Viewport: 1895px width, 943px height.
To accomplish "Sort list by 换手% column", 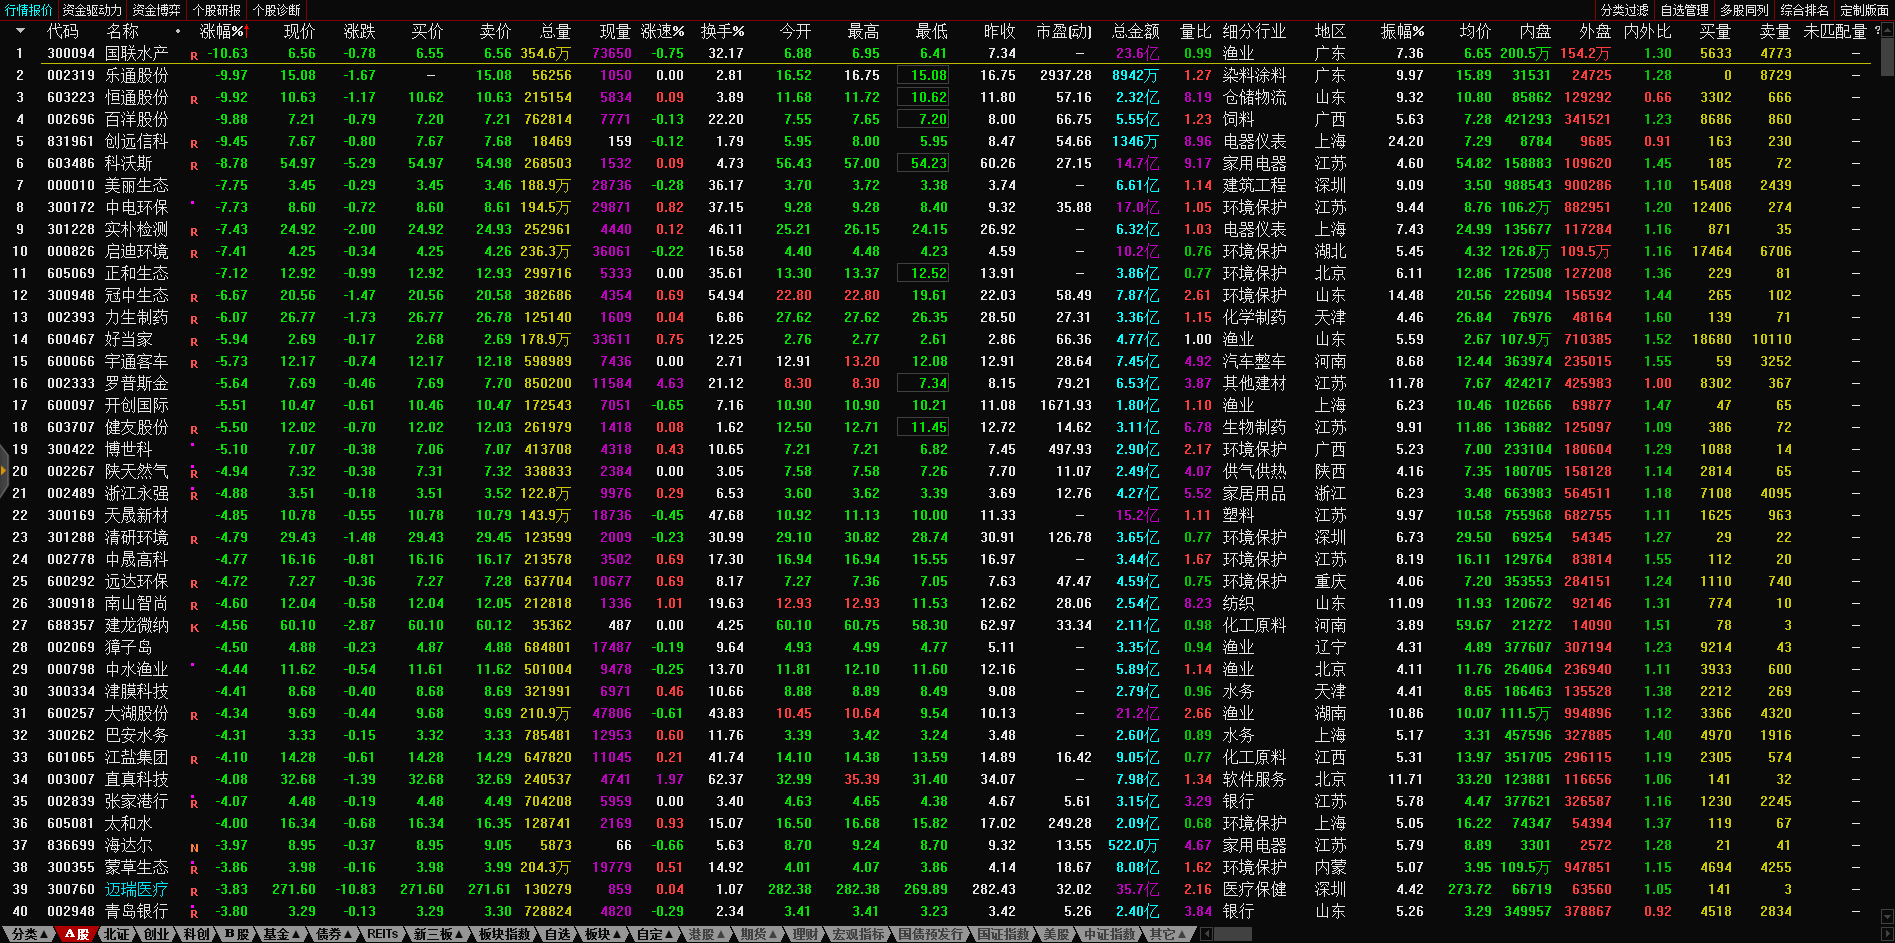I will (x=722, y=31).
